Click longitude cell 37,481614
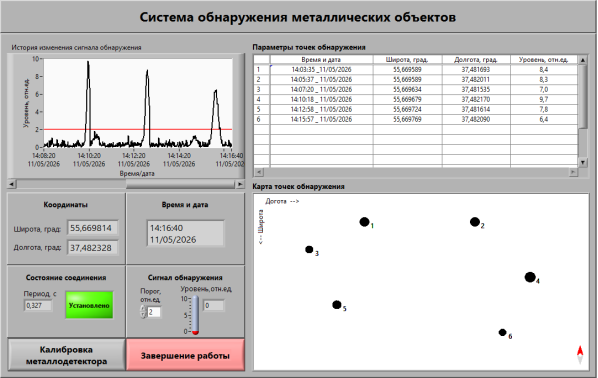 [x=476, y=109]
